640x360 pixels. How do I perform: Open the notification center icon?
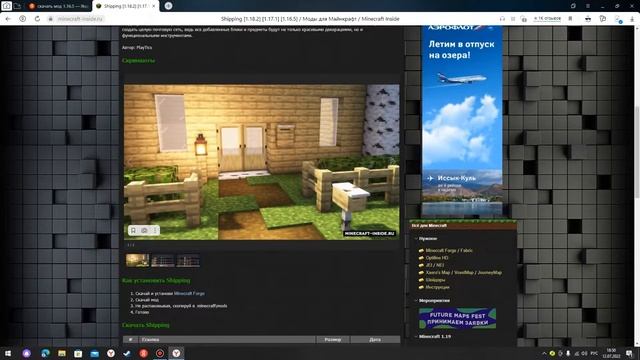(629, 353)
